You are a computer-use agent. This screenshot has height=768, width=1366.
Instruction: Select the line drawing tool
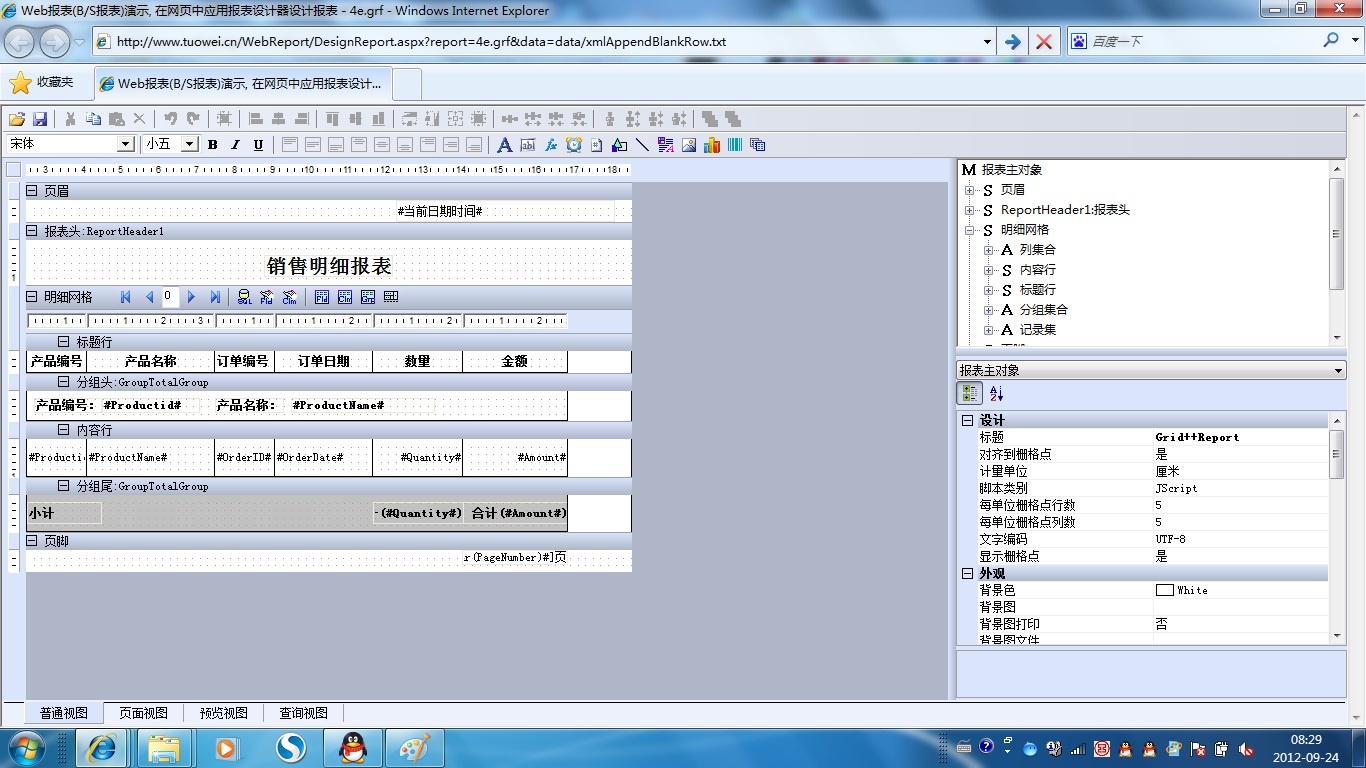pyautogui.click(x=642, y=145)
